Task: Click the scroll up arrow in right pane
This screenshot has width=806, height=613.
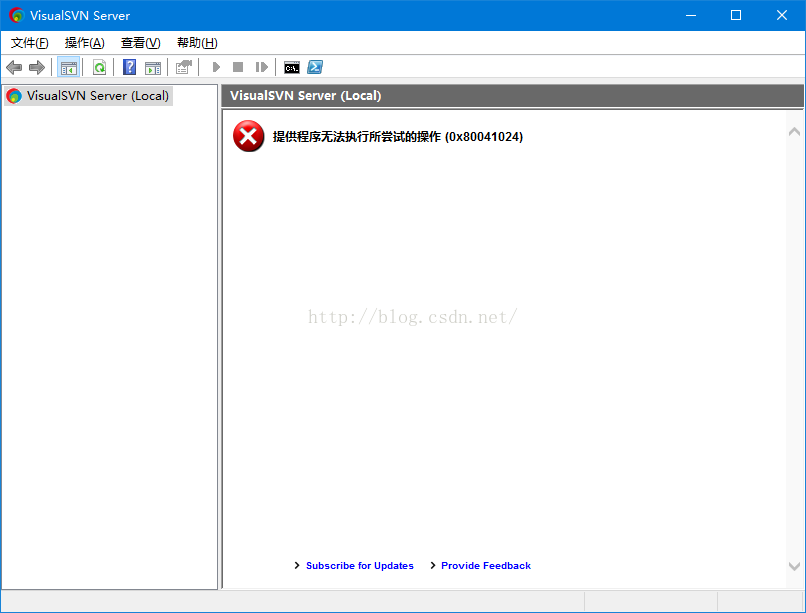Action: (794, 132)
